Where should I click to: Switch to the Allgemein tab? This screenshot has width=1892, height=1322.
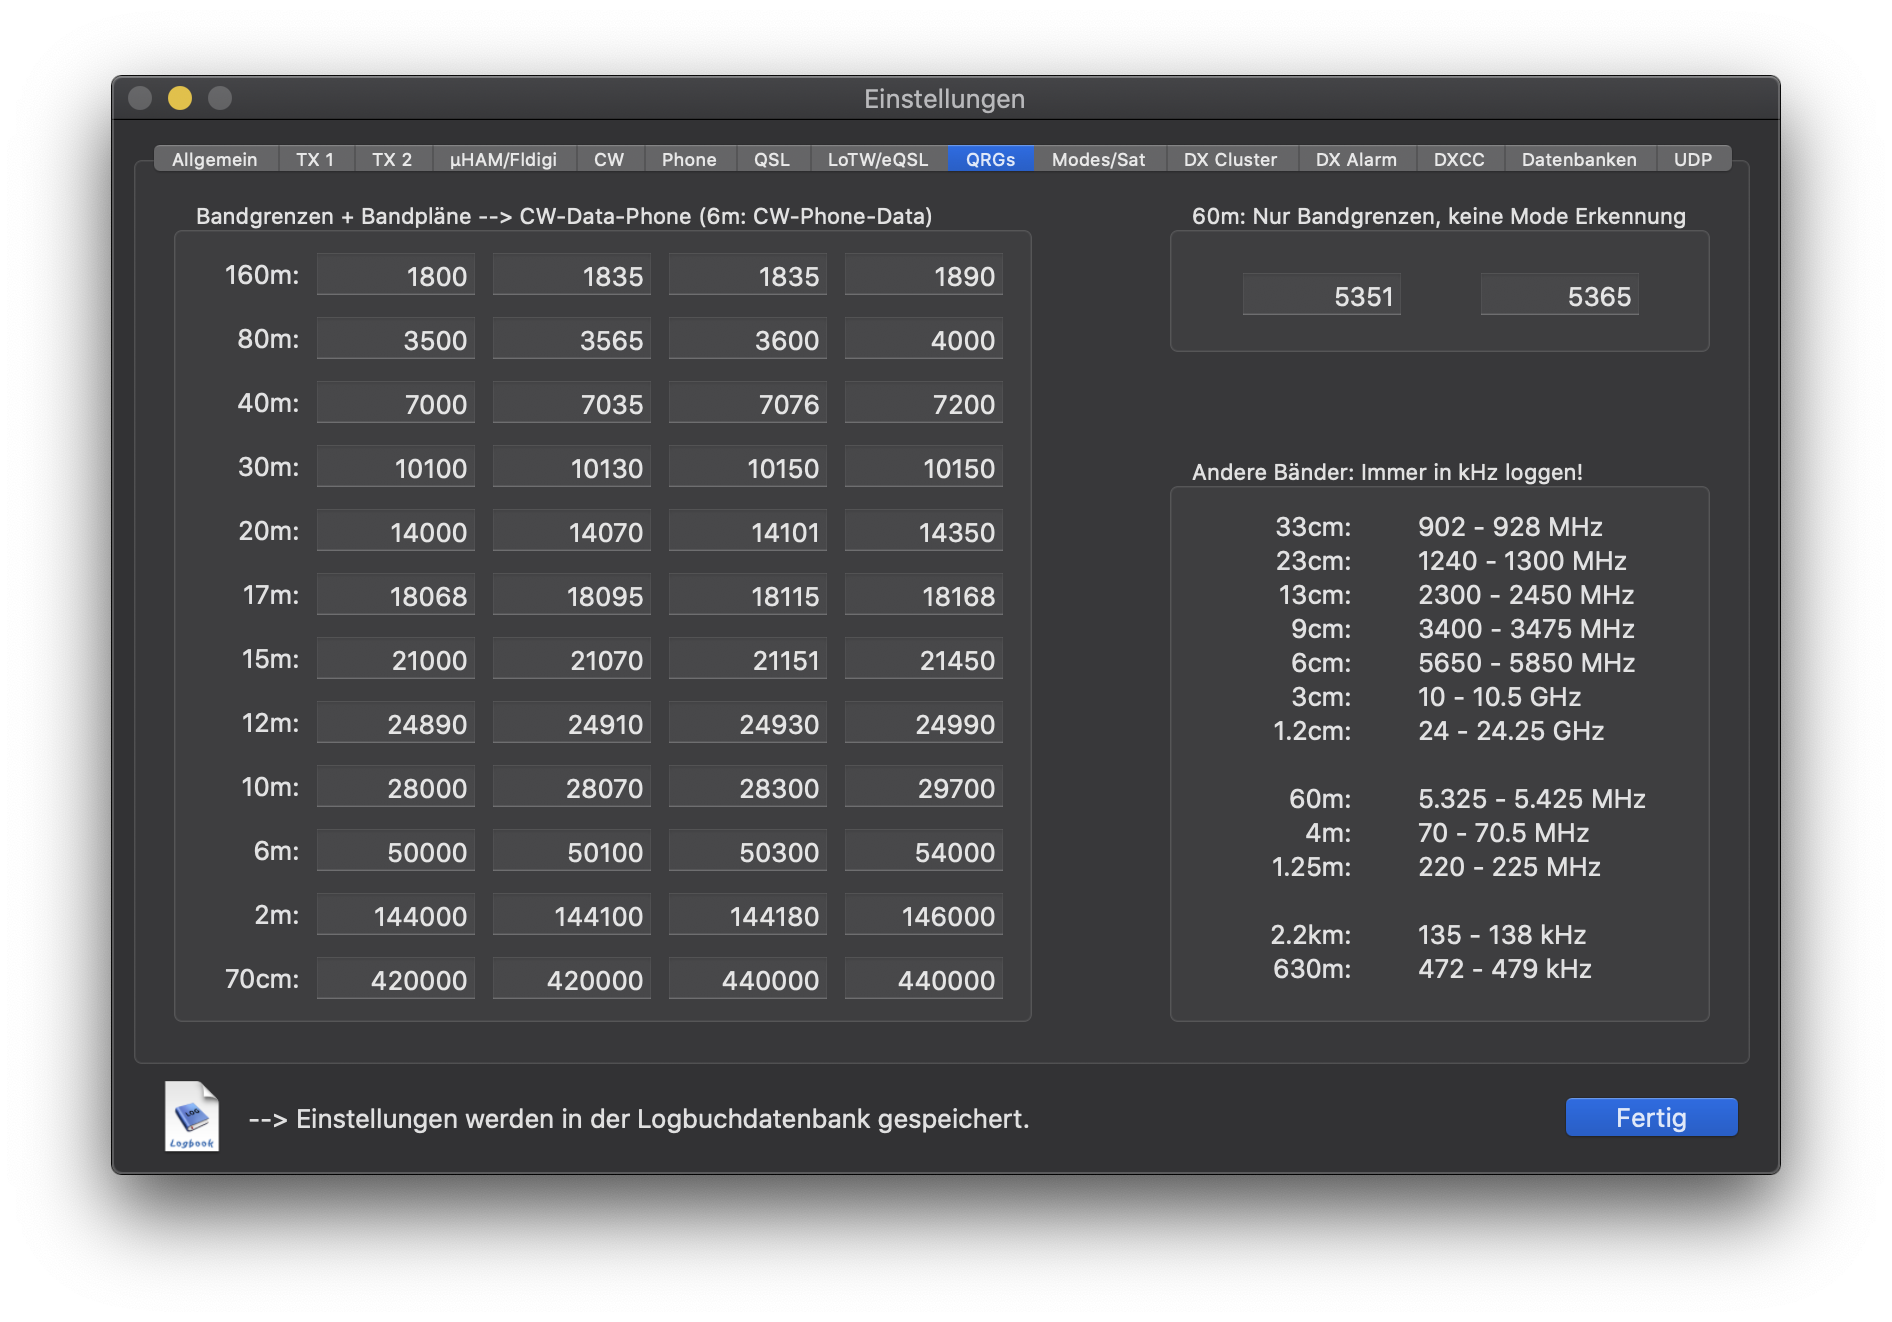pos(214,160)
